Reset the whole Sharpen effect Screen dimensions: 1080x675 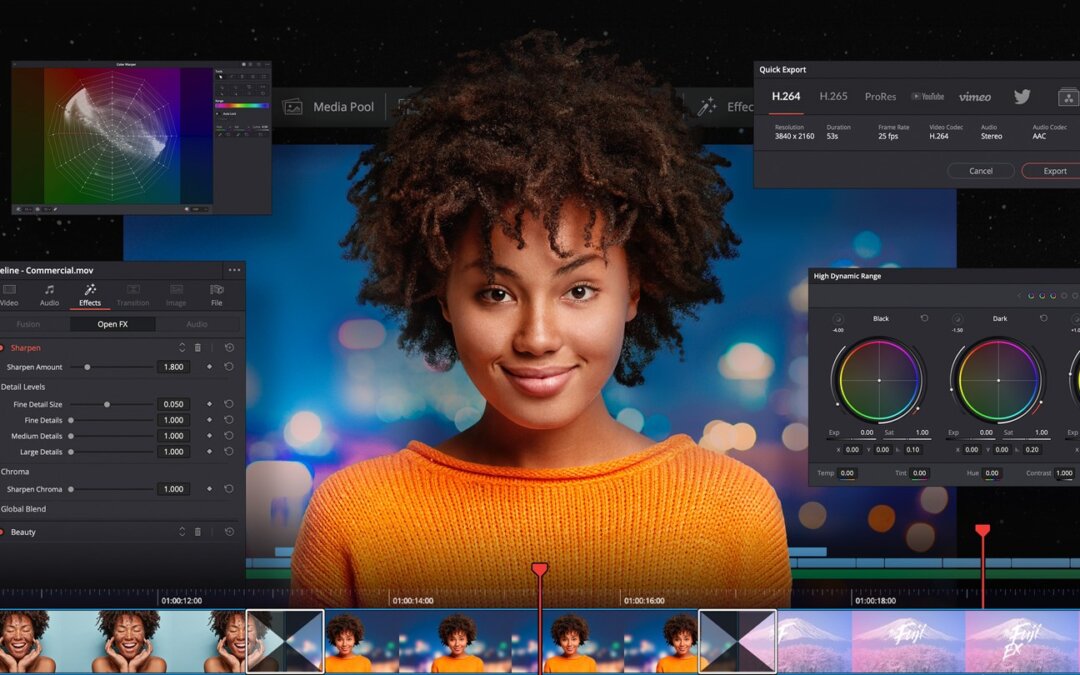click(229, 348)
